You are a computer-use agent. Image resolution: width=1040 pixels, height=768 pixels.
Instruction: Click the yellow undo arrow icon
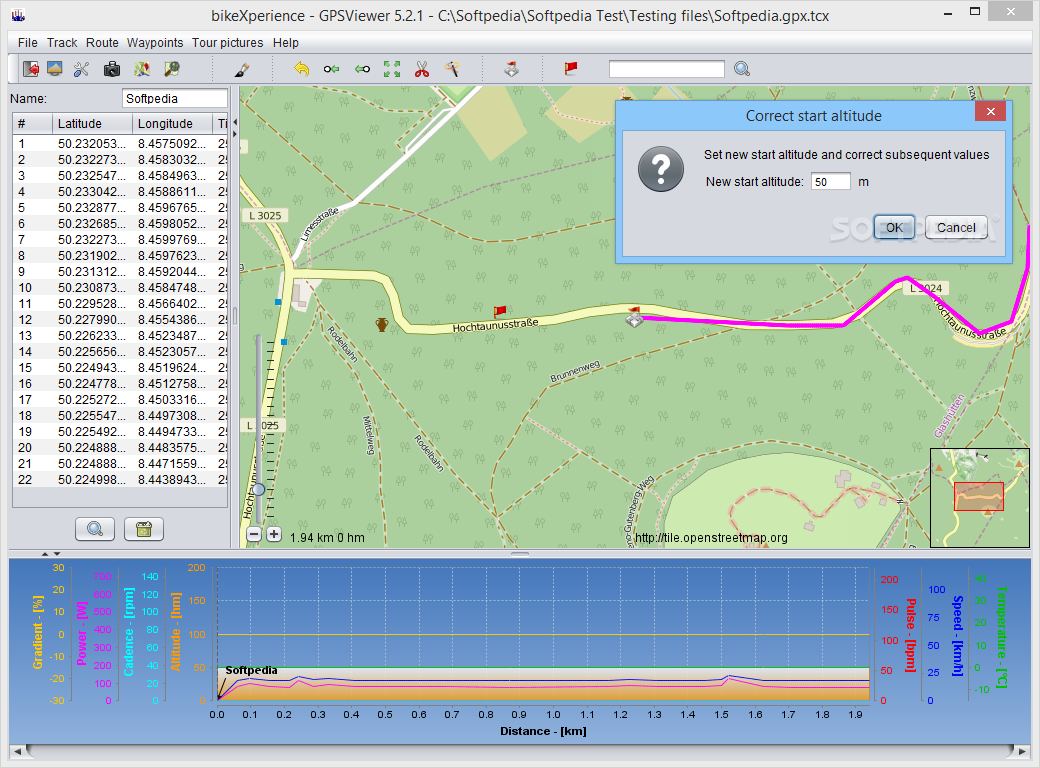click(x=302, y=69)
